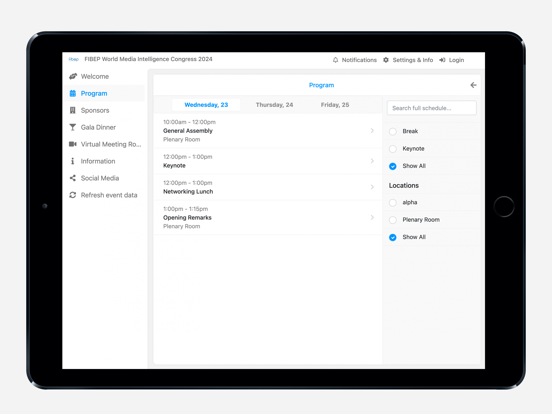Image resolution: width=552 pixels, height=414 pixels.
Task: Open the Notifications bell icon
Action: pos(335,60)
